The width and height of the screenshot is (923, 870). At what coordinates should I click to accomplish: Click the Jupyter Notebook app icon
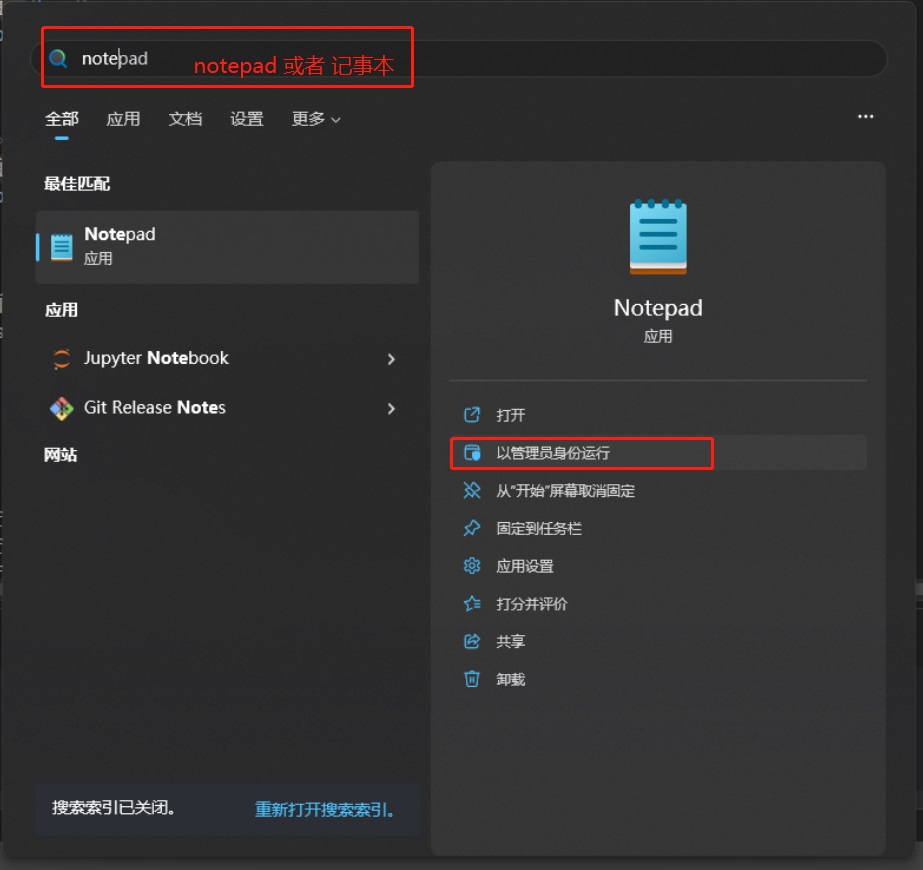pos(62,359)
